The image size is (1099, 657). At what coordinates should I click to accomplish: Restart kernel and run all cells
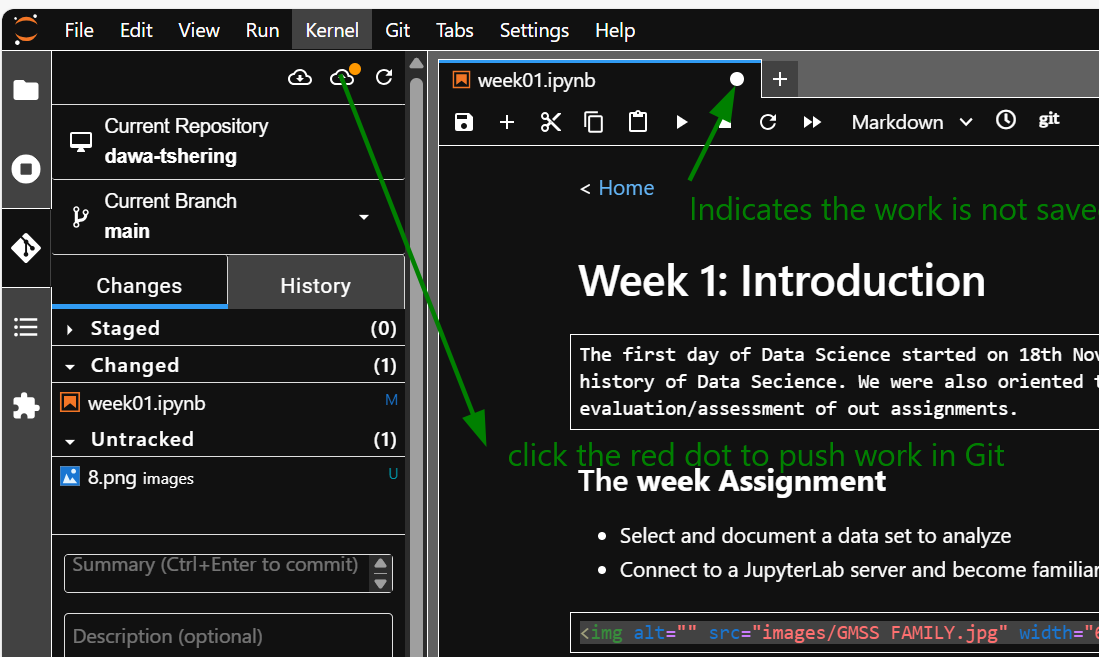(x=812, y=122)
